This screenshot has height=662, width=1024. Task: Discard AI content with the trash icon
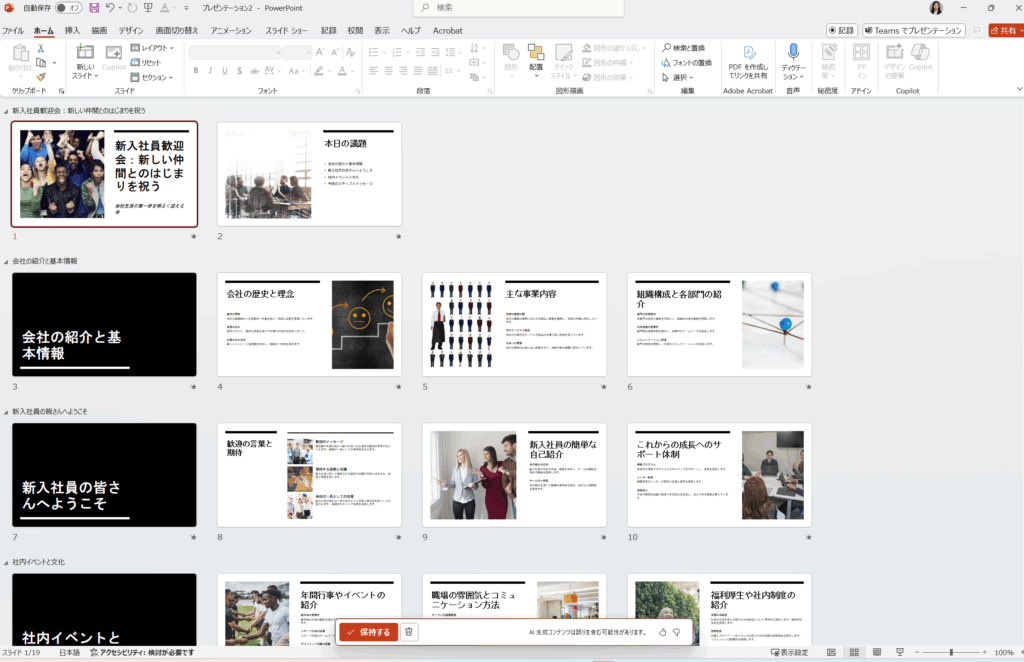(408, 632)
